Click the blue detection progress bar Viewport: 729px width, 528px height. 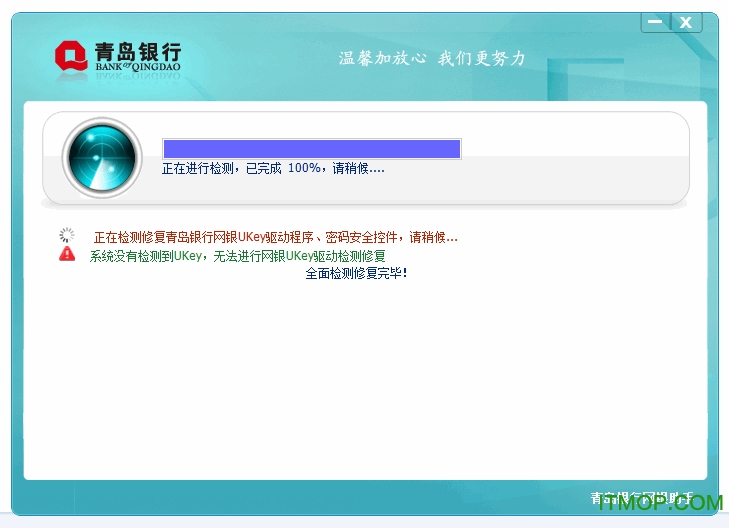pos(311,149)
